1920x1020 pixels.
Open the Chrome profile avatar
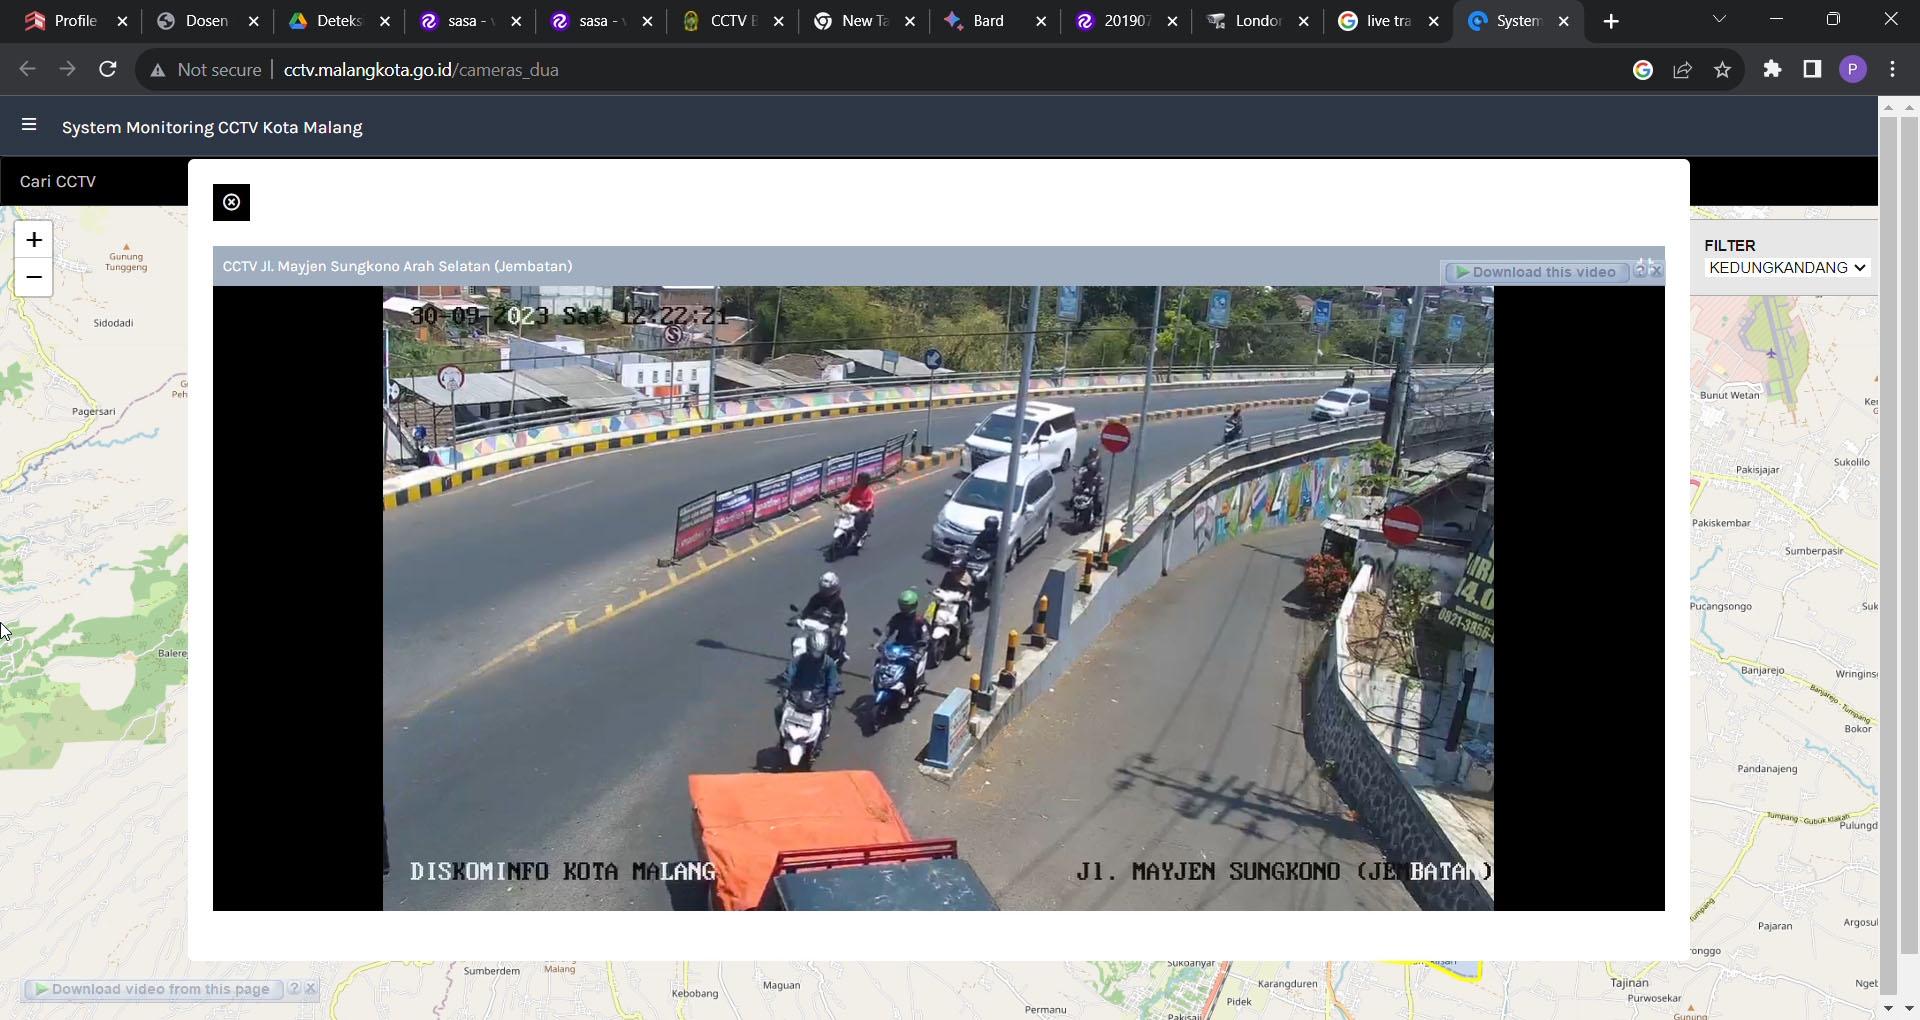(1852, 69)
